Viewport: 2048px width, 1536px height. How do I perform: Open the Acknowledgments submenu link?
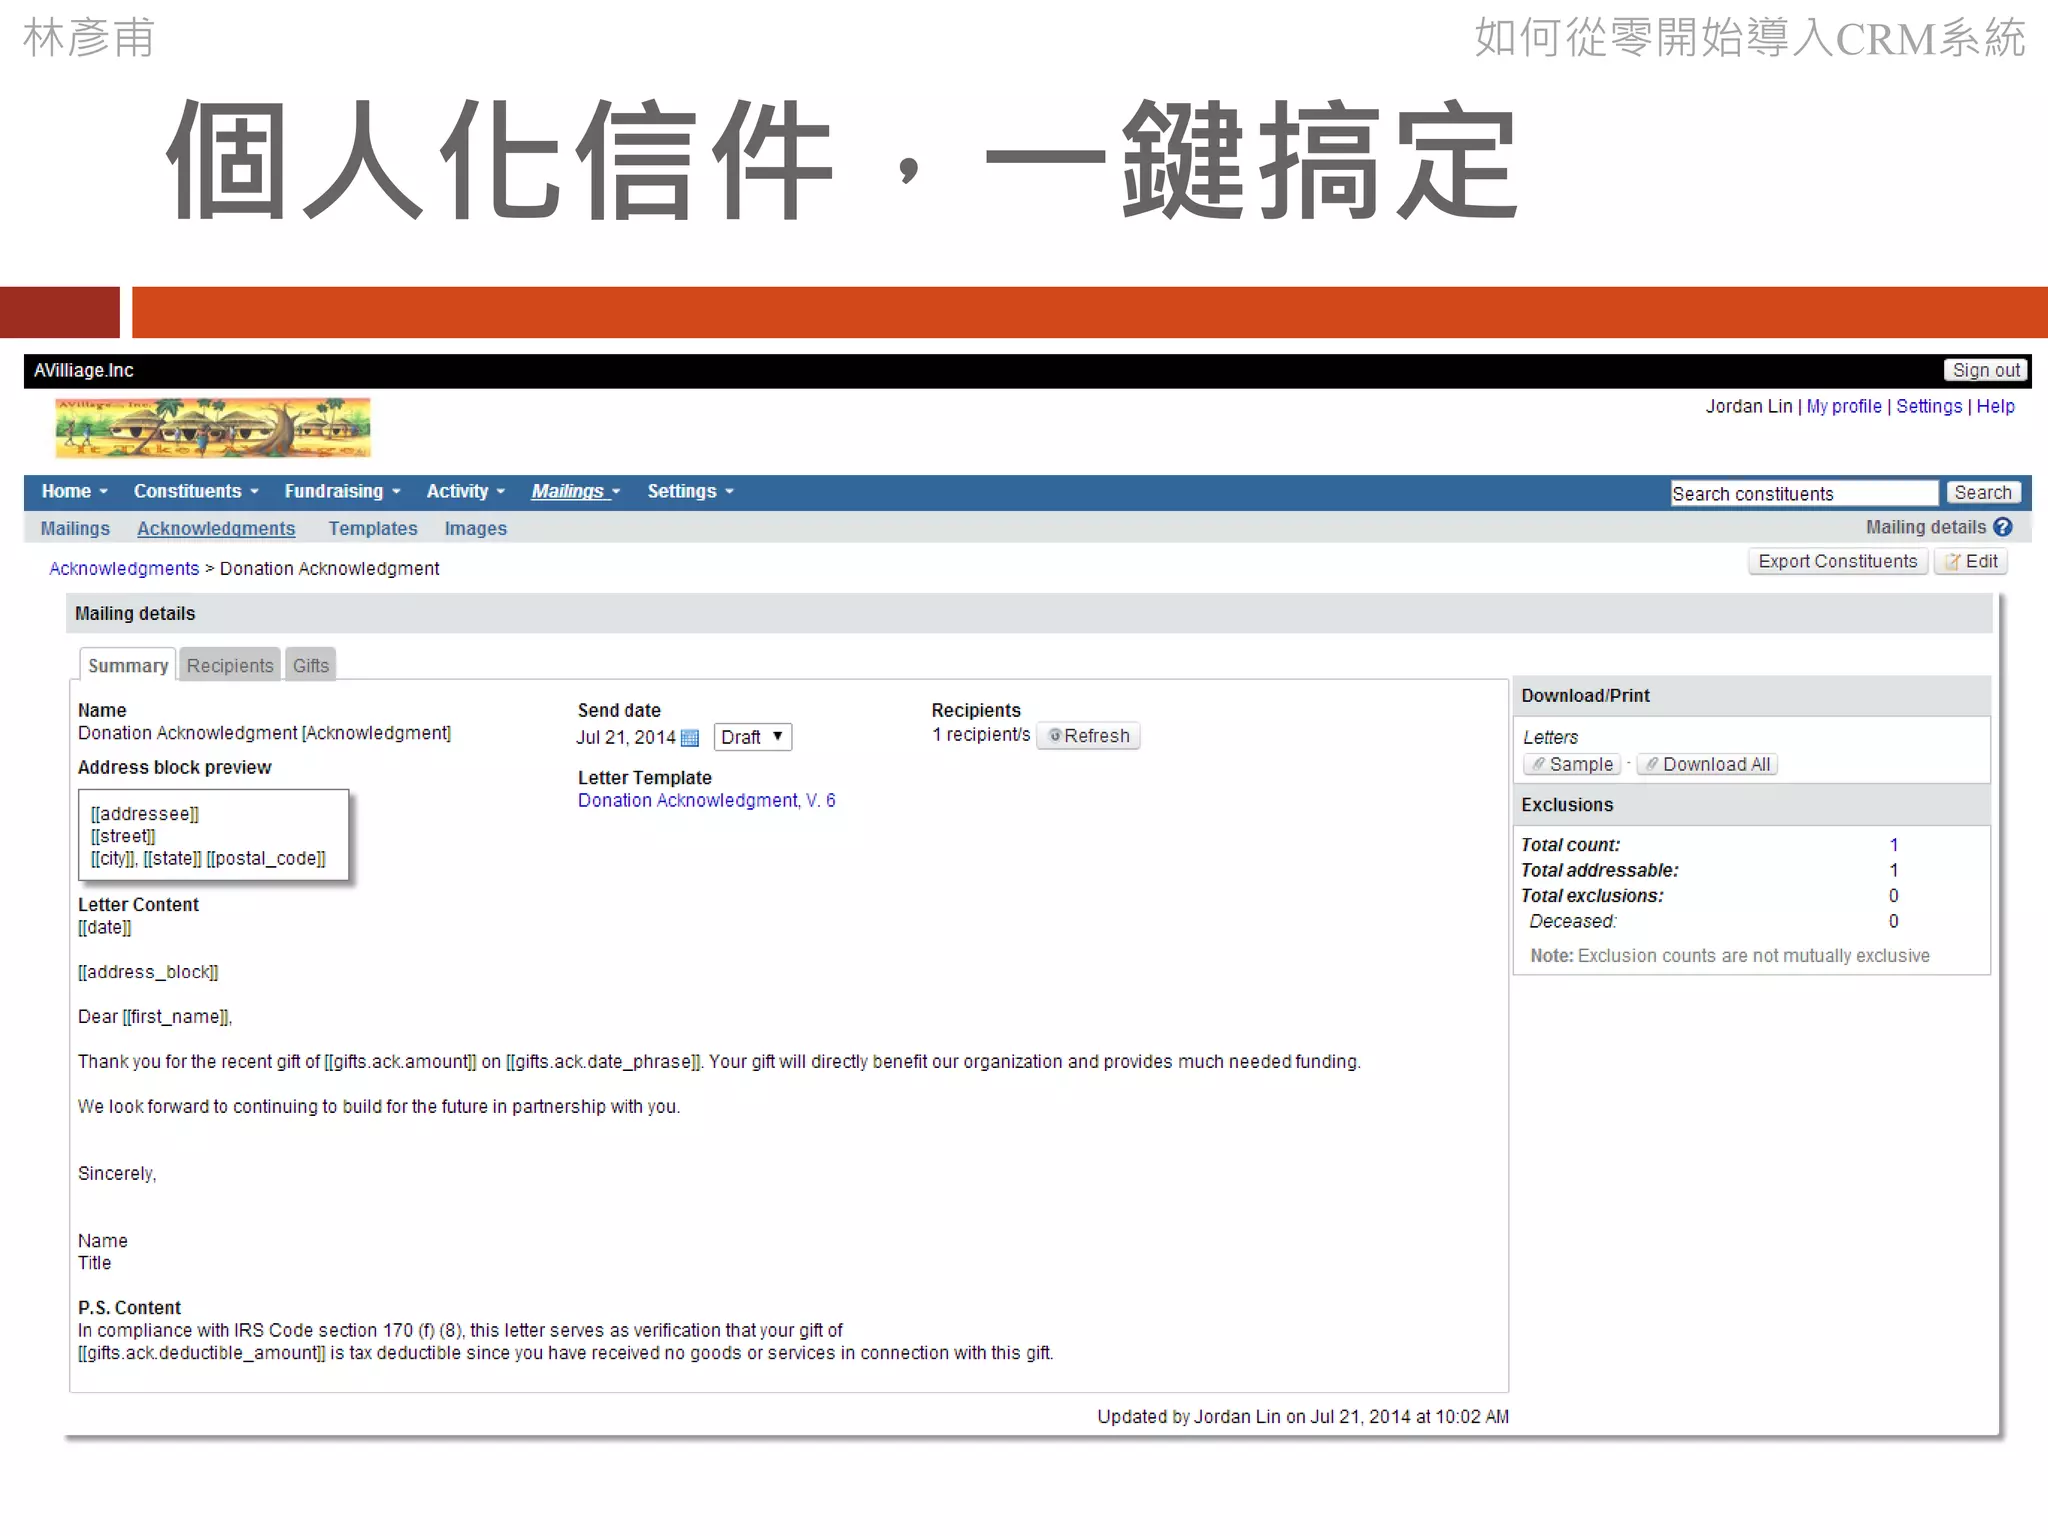click(216, 528)
